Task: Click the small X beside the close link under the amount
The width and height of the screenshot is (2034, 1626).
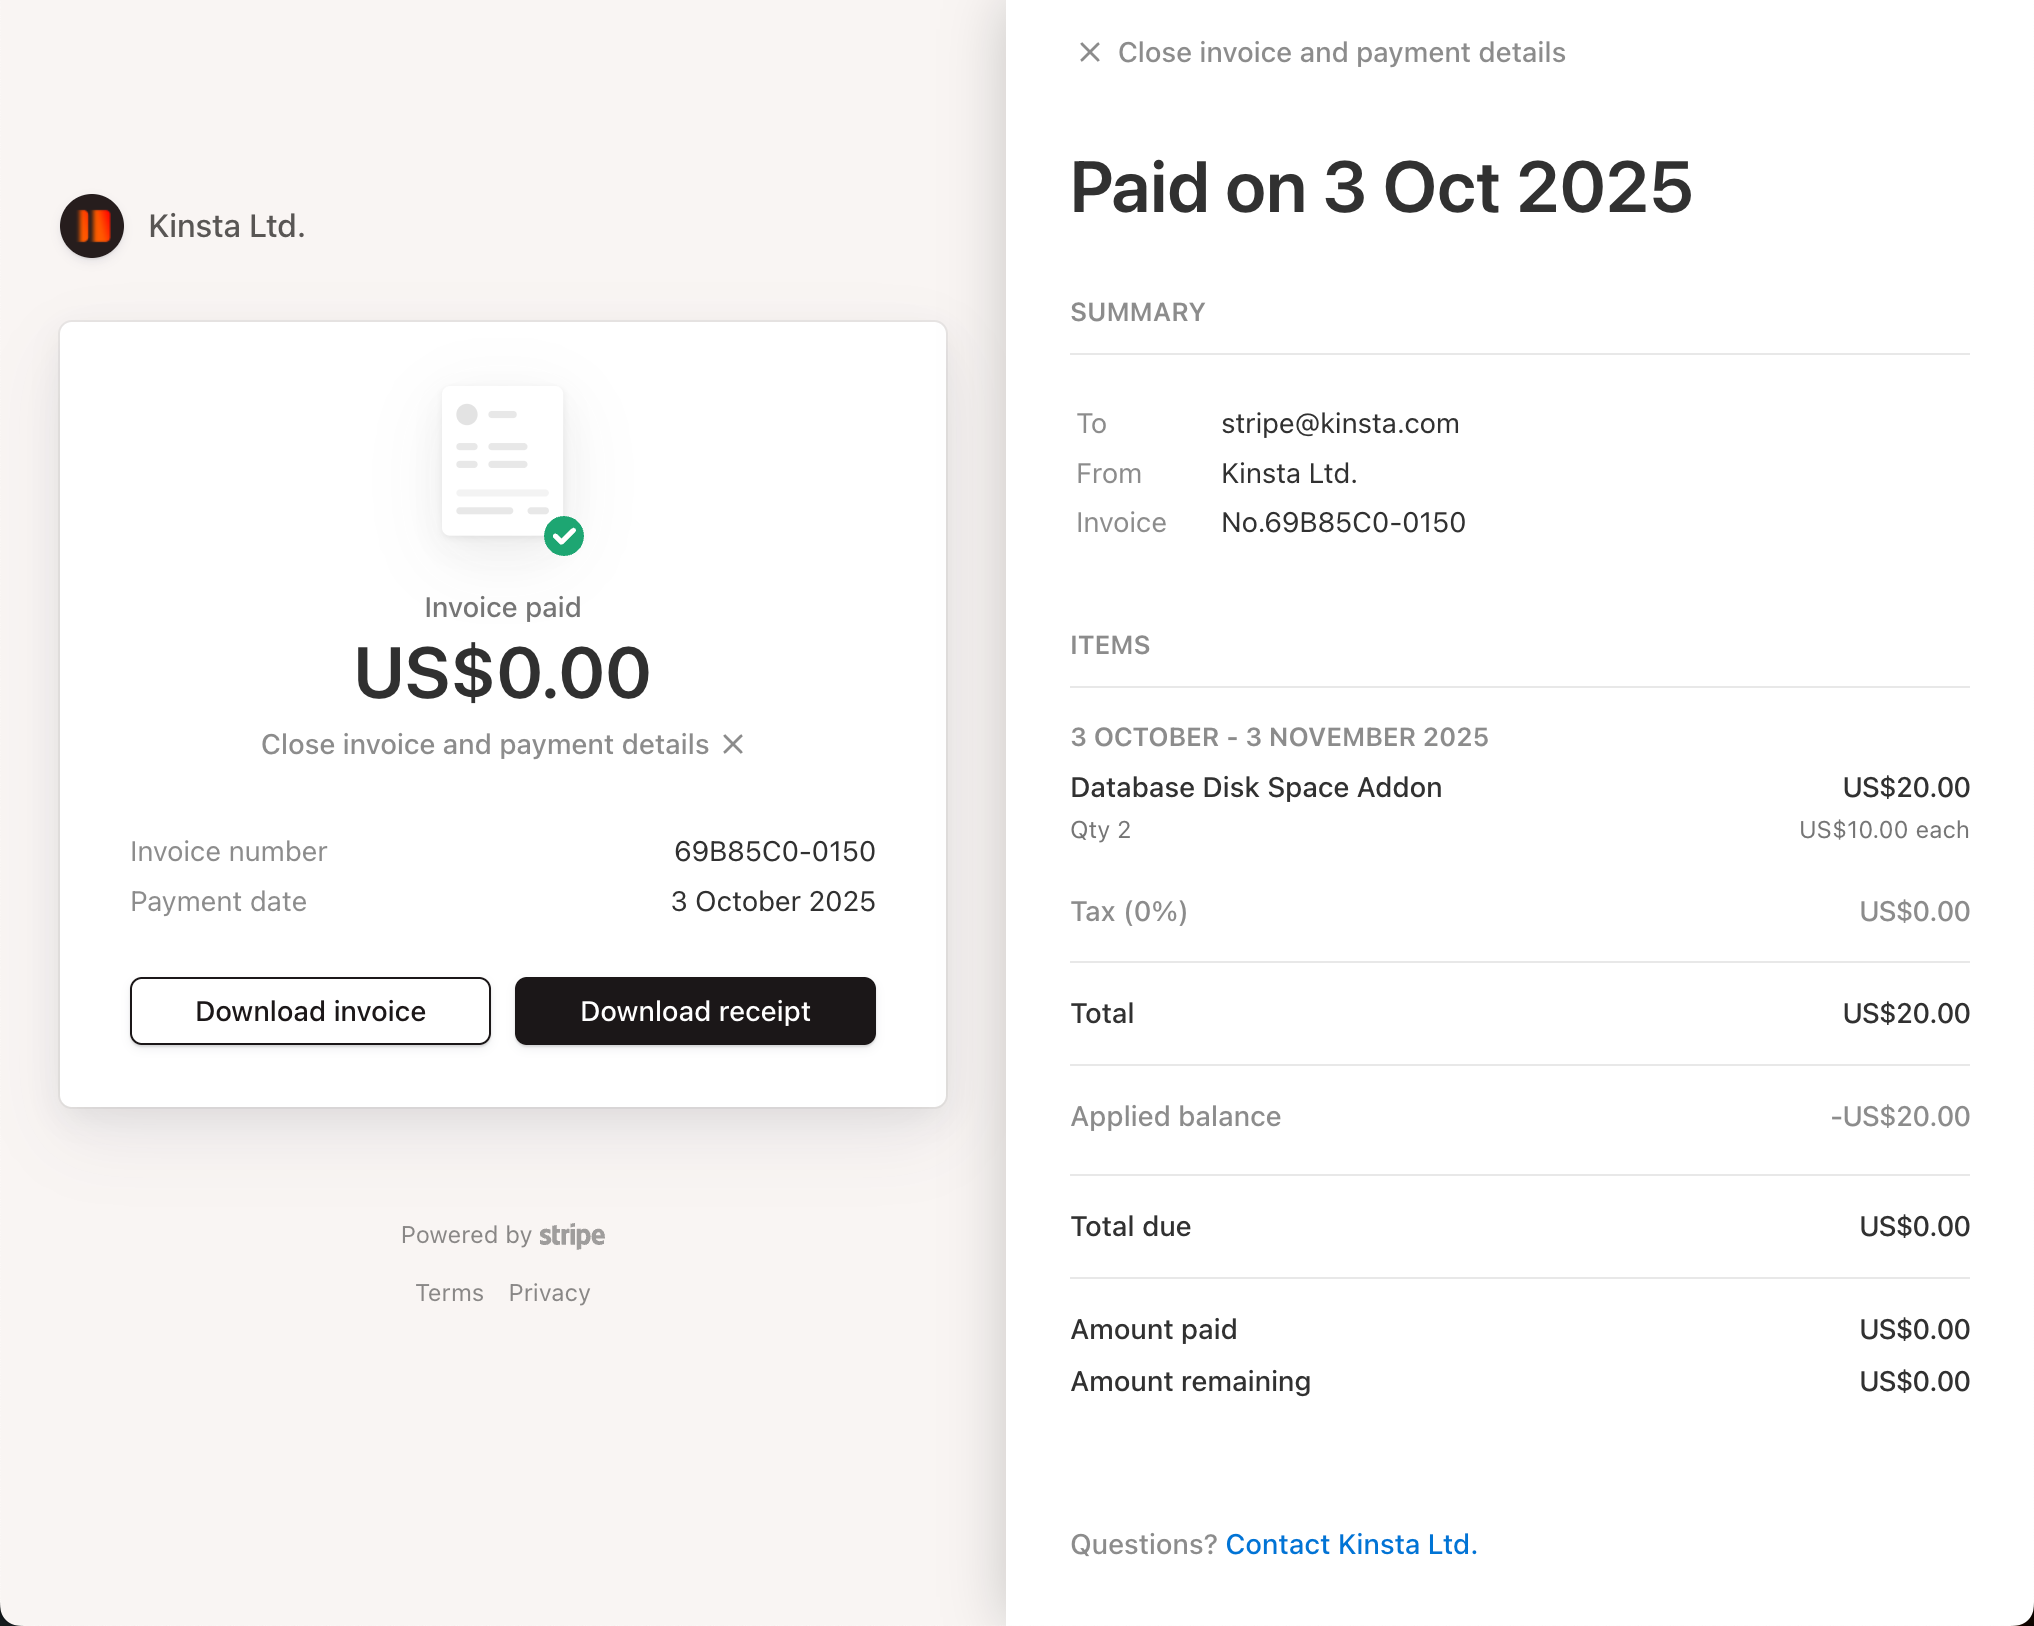Action: pos(733,744)
